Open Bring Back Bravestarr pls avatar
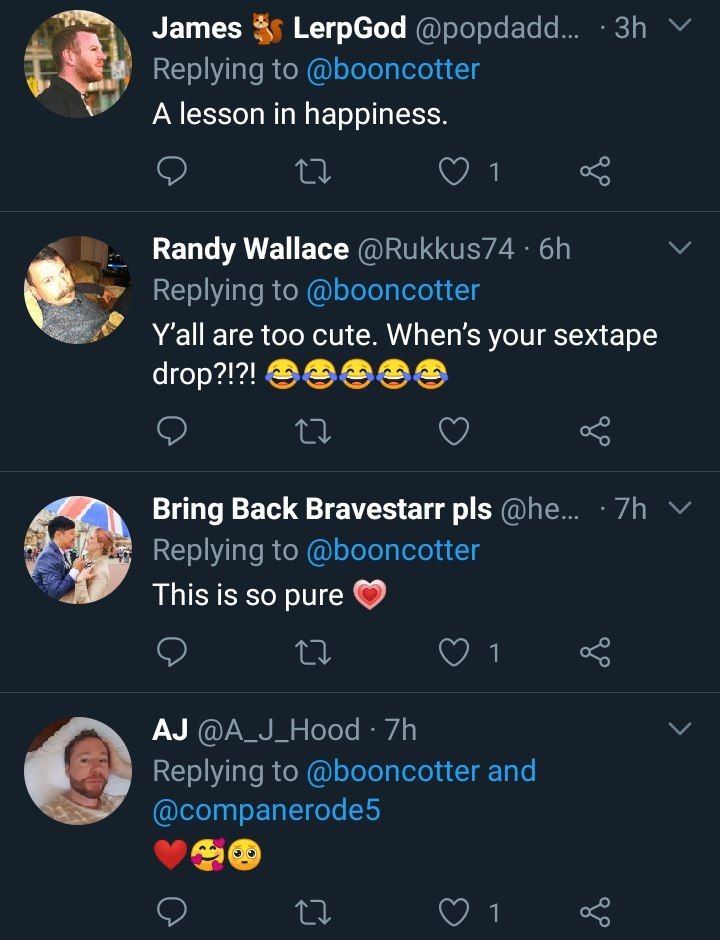The width and height of the screenshot is (720, 940). coord(78,550)
